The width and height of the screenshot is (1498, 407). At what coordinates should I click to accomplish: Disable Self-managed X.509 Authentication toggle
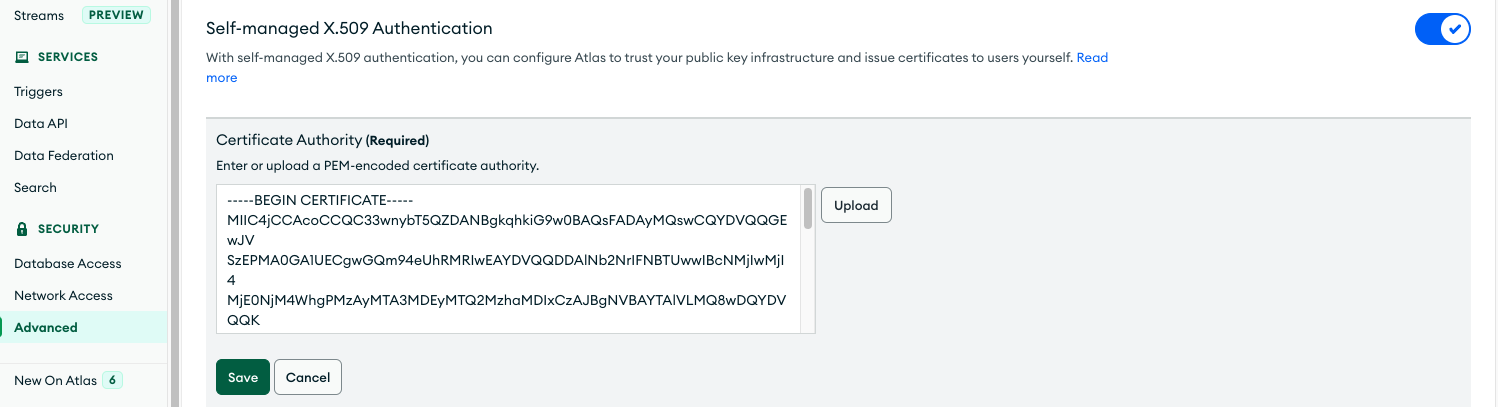(x=1442, y=29)
